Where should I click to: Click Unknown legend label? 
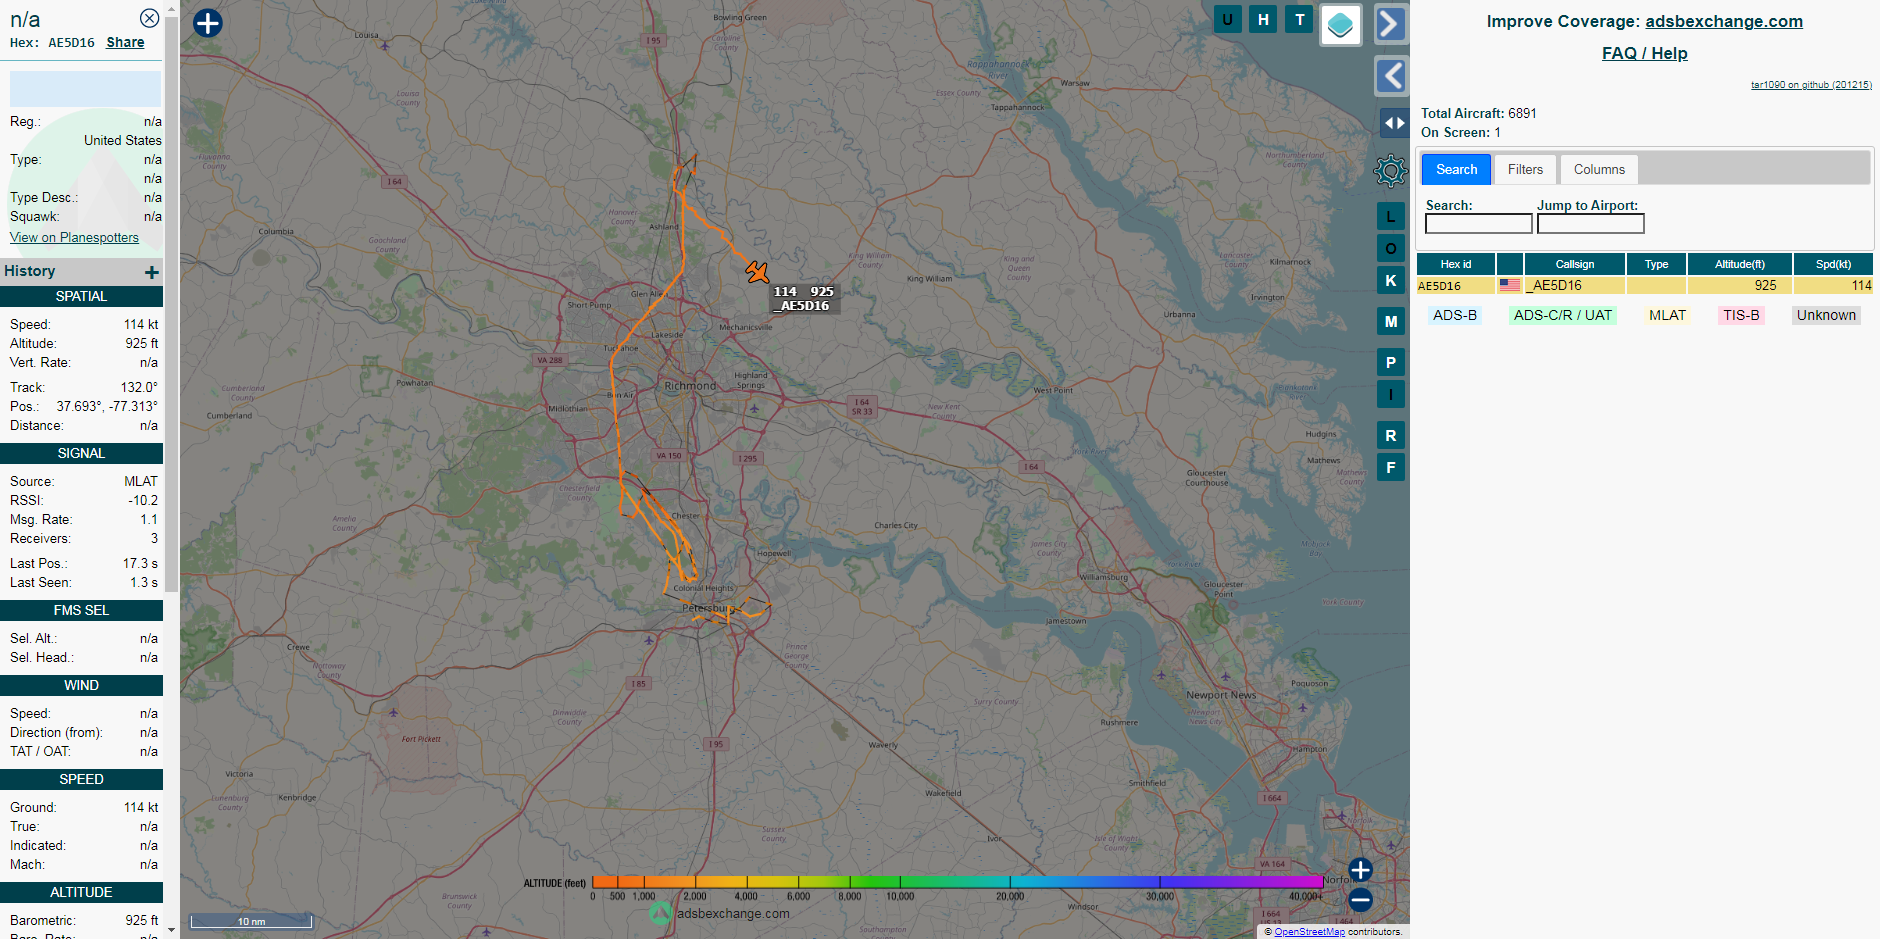pyautogui.click(x=1826, y=315)
